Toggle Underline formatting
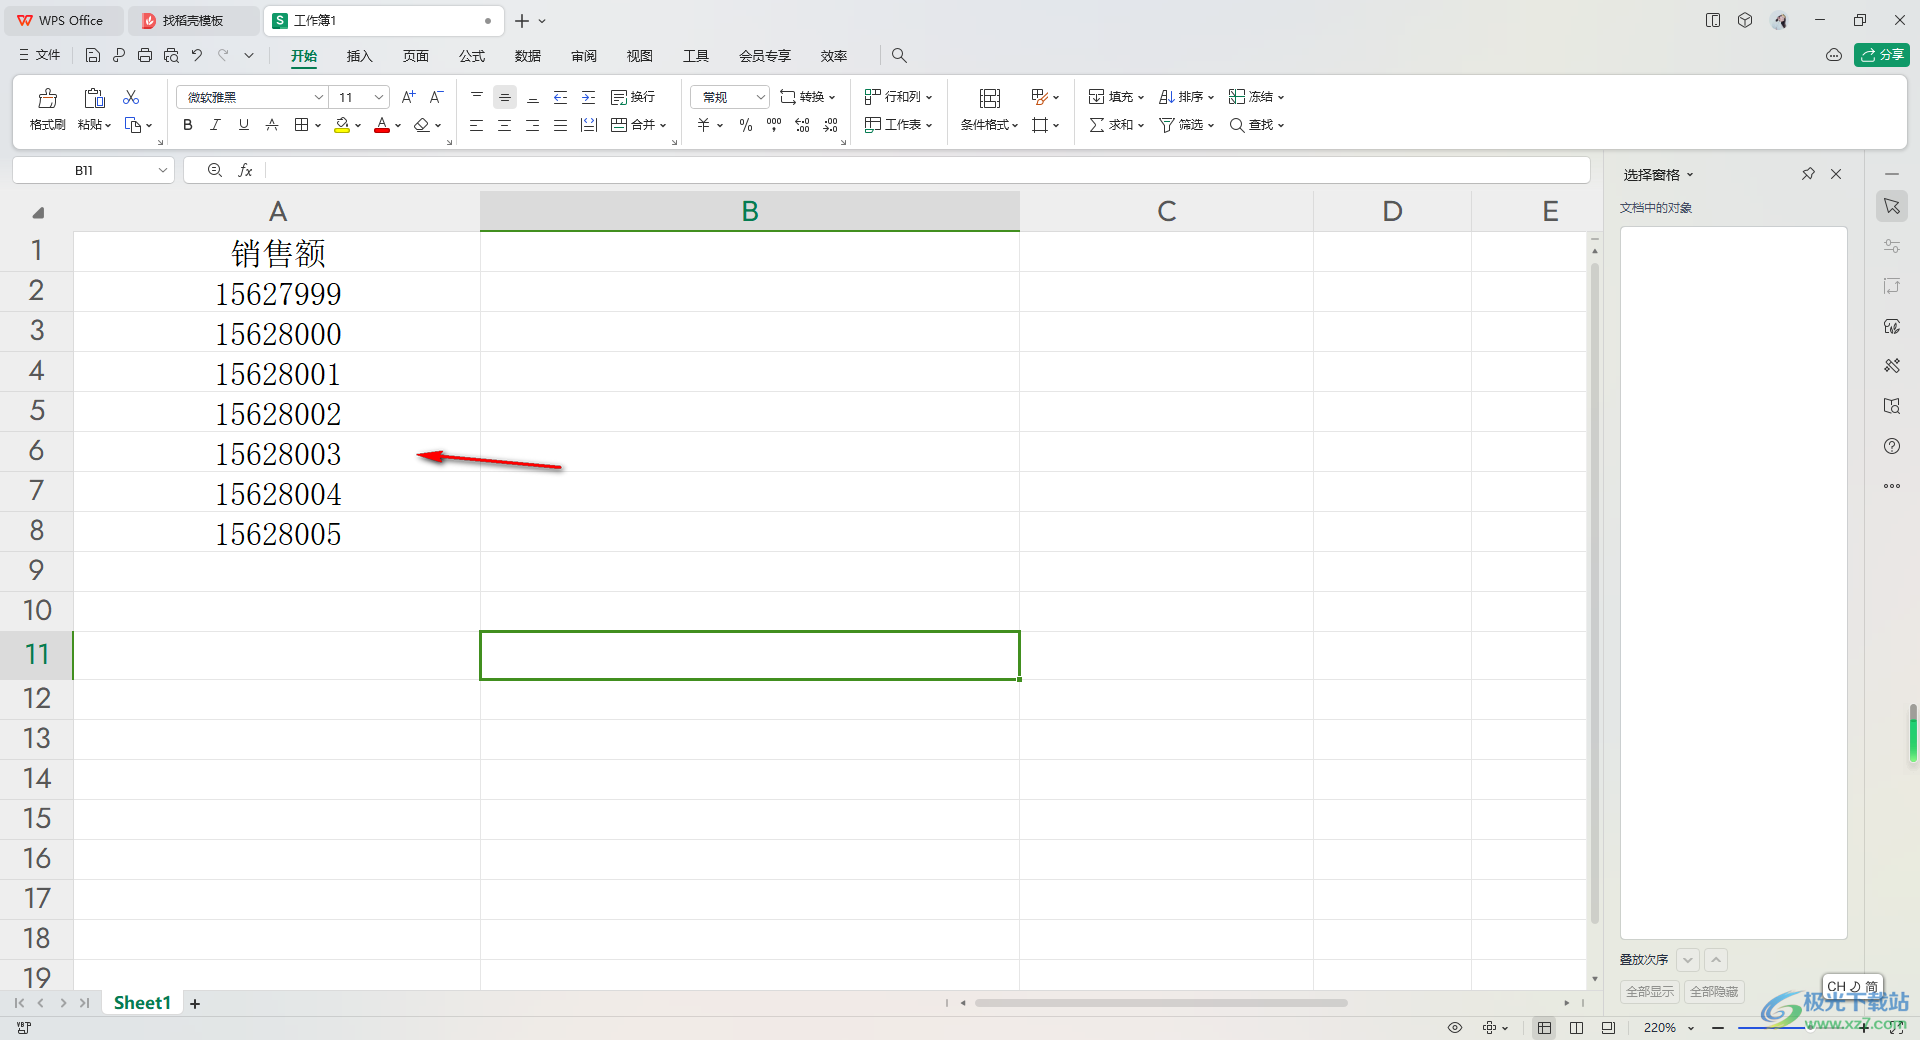This screenshot has height=1040, width=1920. (244, 125)
